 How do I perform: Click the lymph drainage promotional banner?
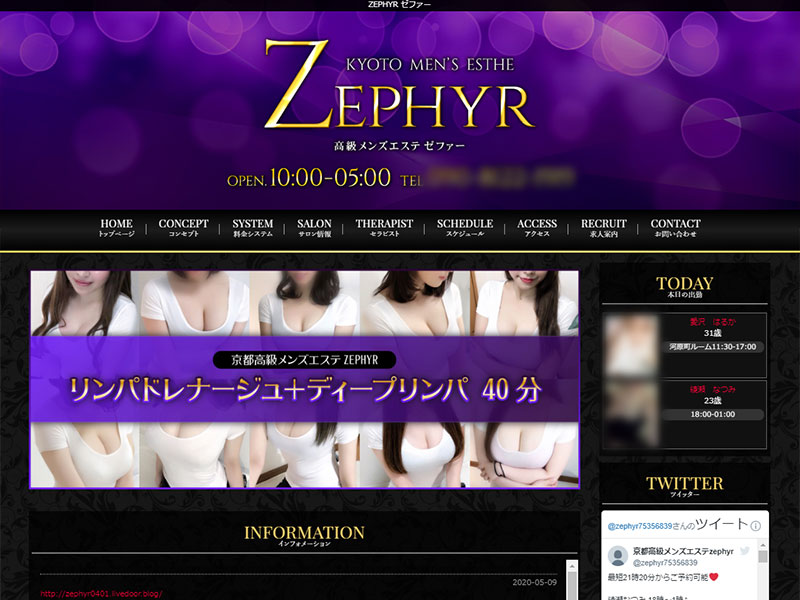click(304, 379)
